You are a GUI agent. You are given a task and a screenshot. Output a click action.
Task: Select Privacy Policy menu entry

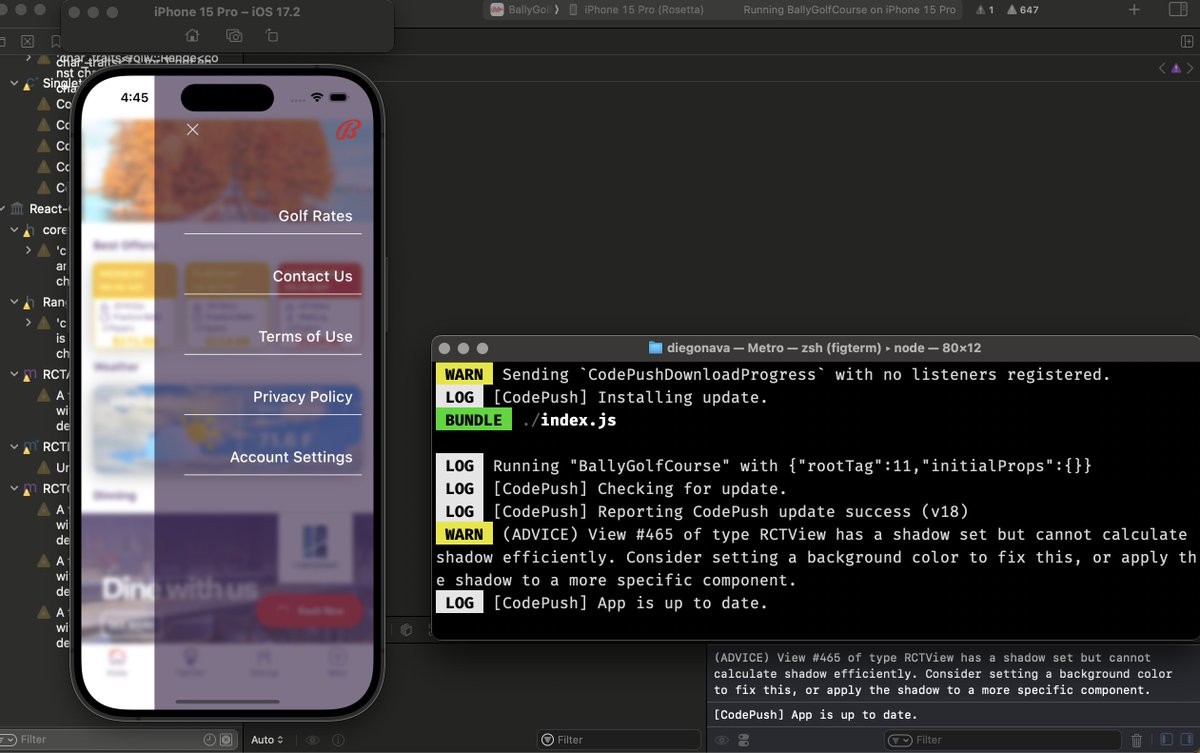point(302,397)
